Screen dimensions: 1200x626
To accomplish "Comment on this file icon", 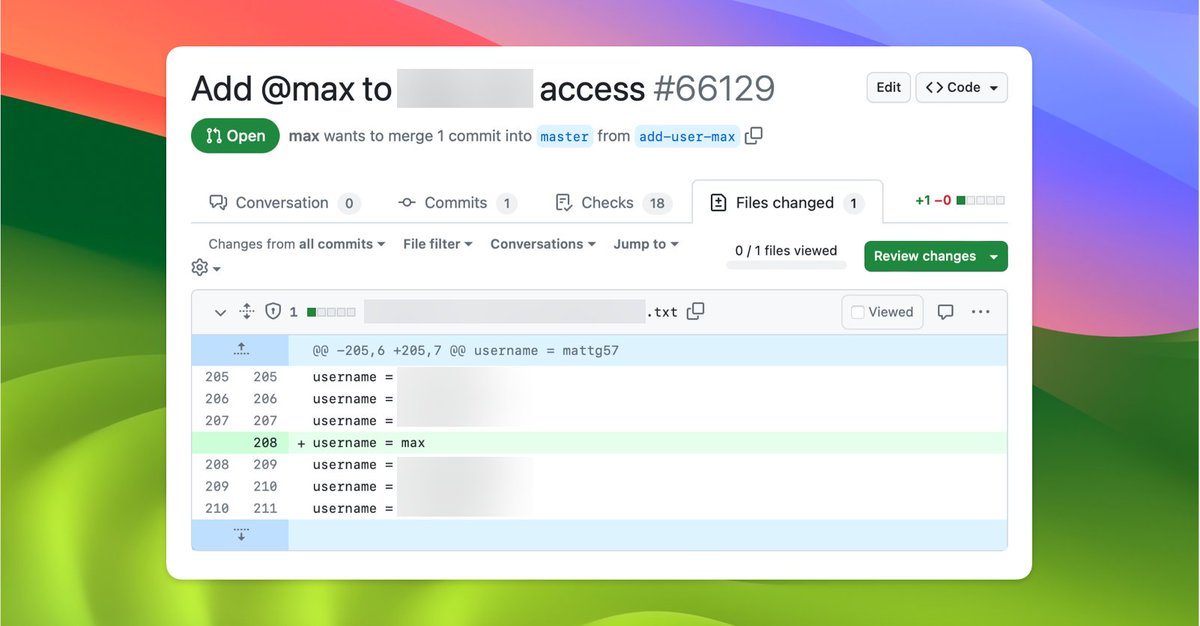I will tap(946, 312).
